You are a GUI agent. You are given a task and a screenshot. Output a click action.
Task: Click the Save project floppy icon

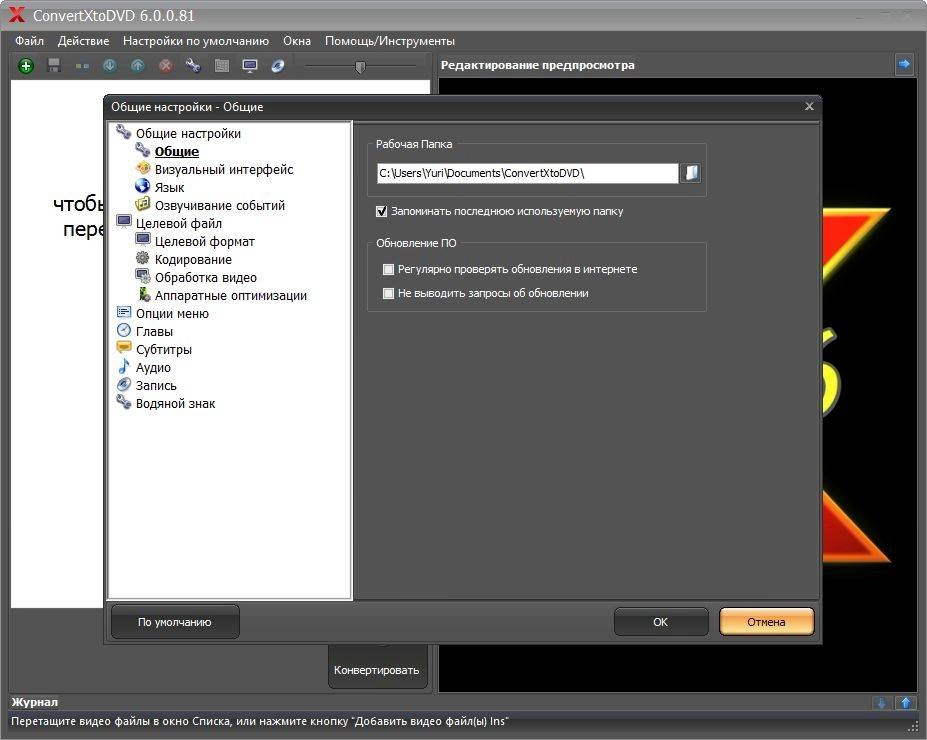point(54,66)
